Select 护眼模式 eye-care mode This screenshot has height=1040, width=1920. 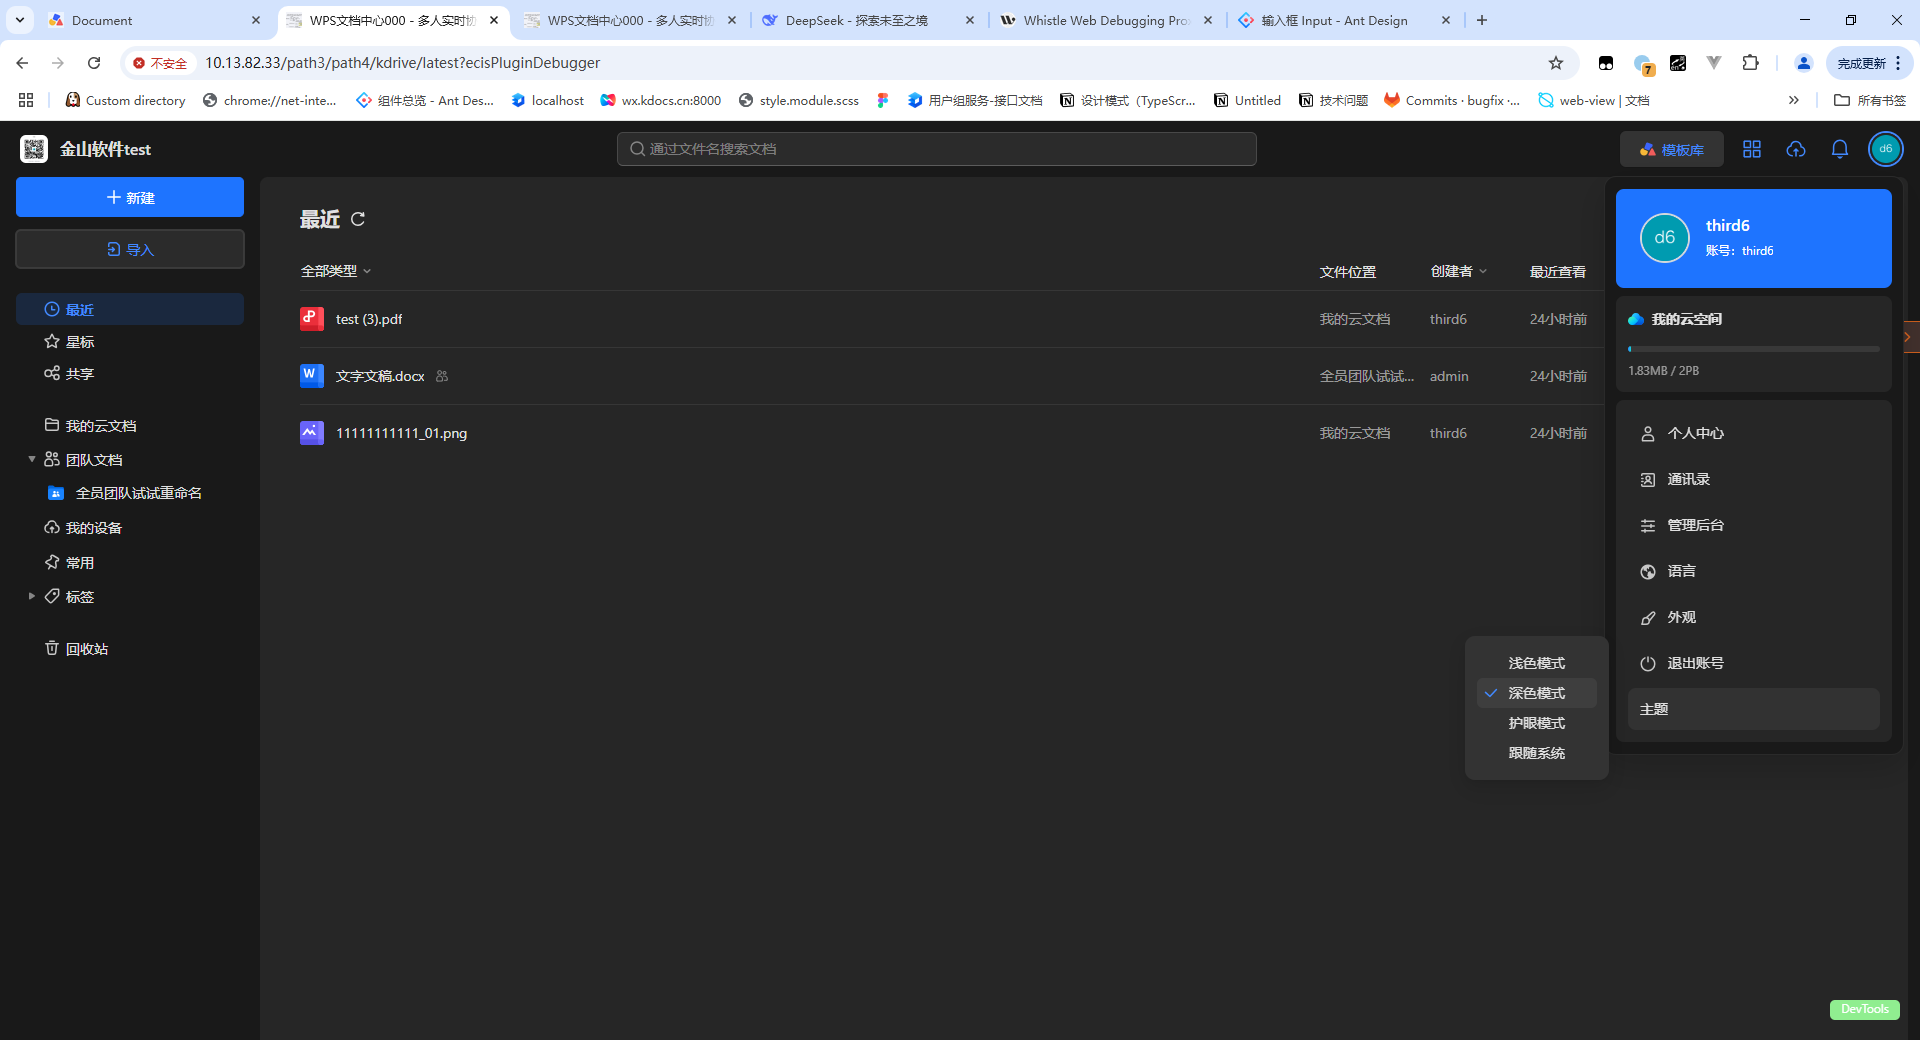pyautogui.click(x=1537, y=723)
